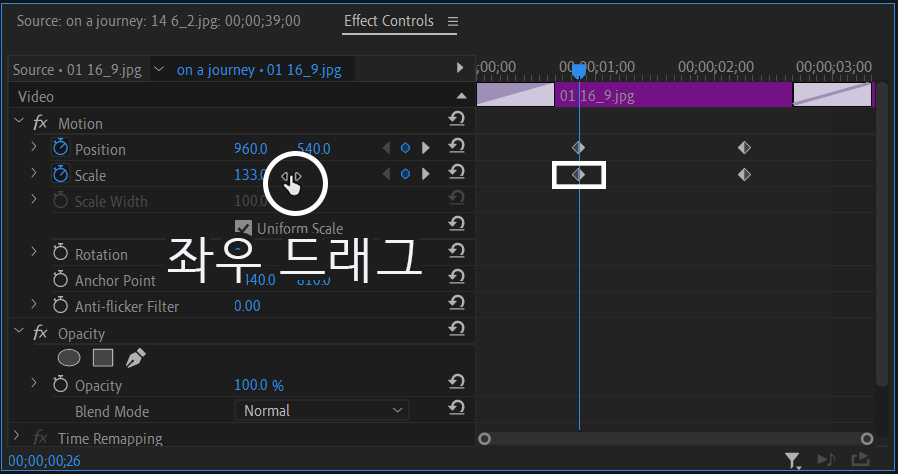Collapse the Video section arrow
898x474 pixels.
pyautogui.click(x=462, y=96)
